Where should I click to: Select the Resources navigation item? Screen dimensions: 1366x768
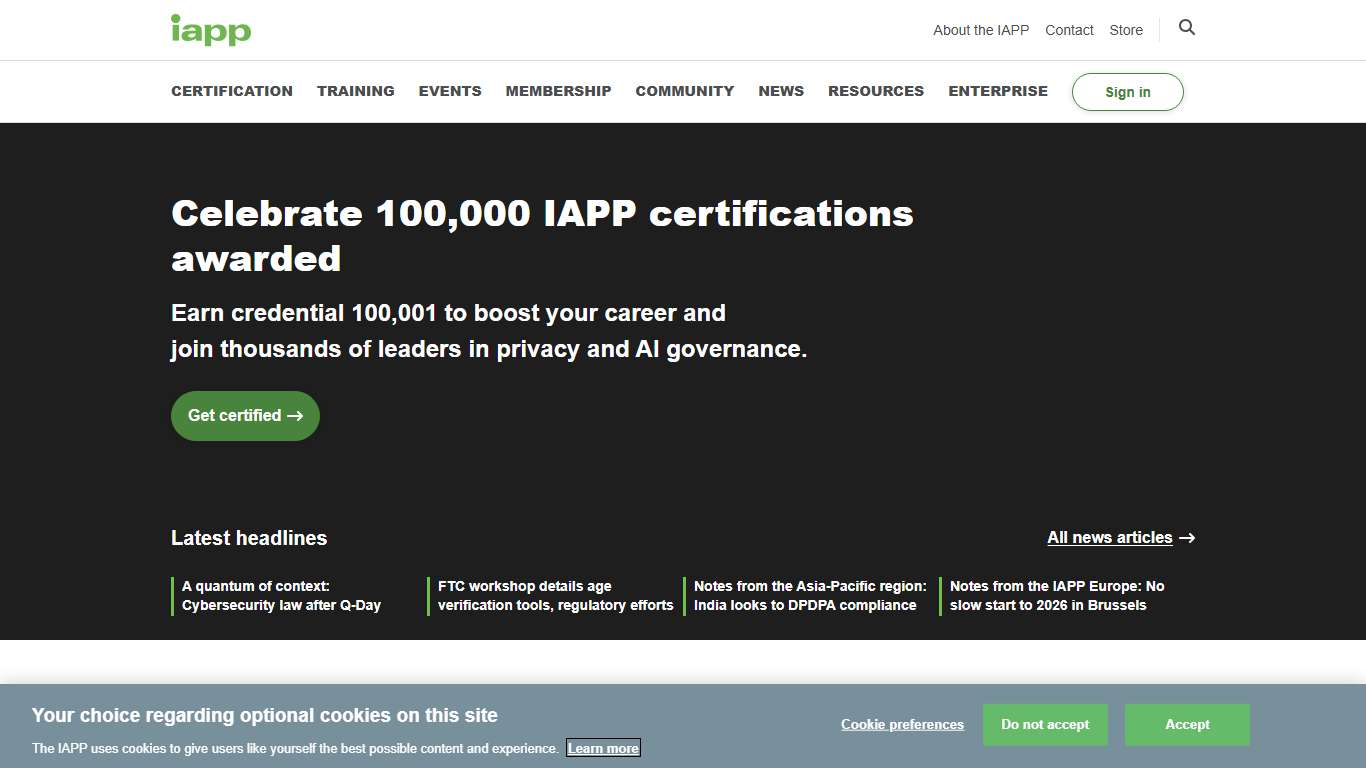pos(875,91)
